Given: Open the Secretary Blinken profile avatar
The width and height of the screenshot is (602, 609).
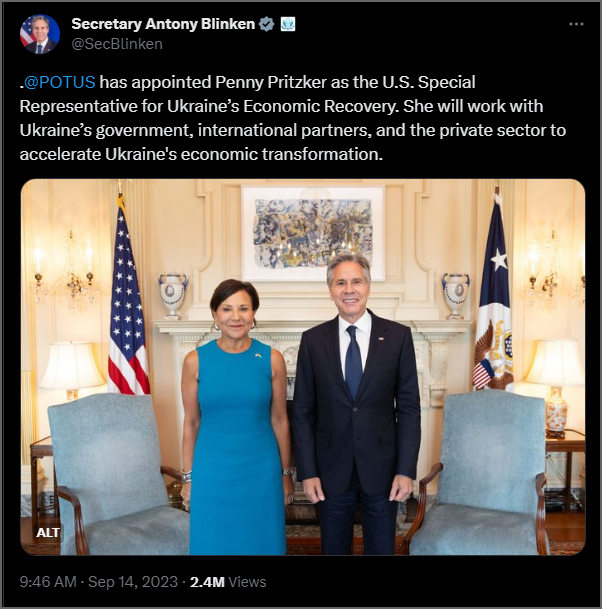Looking at the screenshot, I should point(40,34).
